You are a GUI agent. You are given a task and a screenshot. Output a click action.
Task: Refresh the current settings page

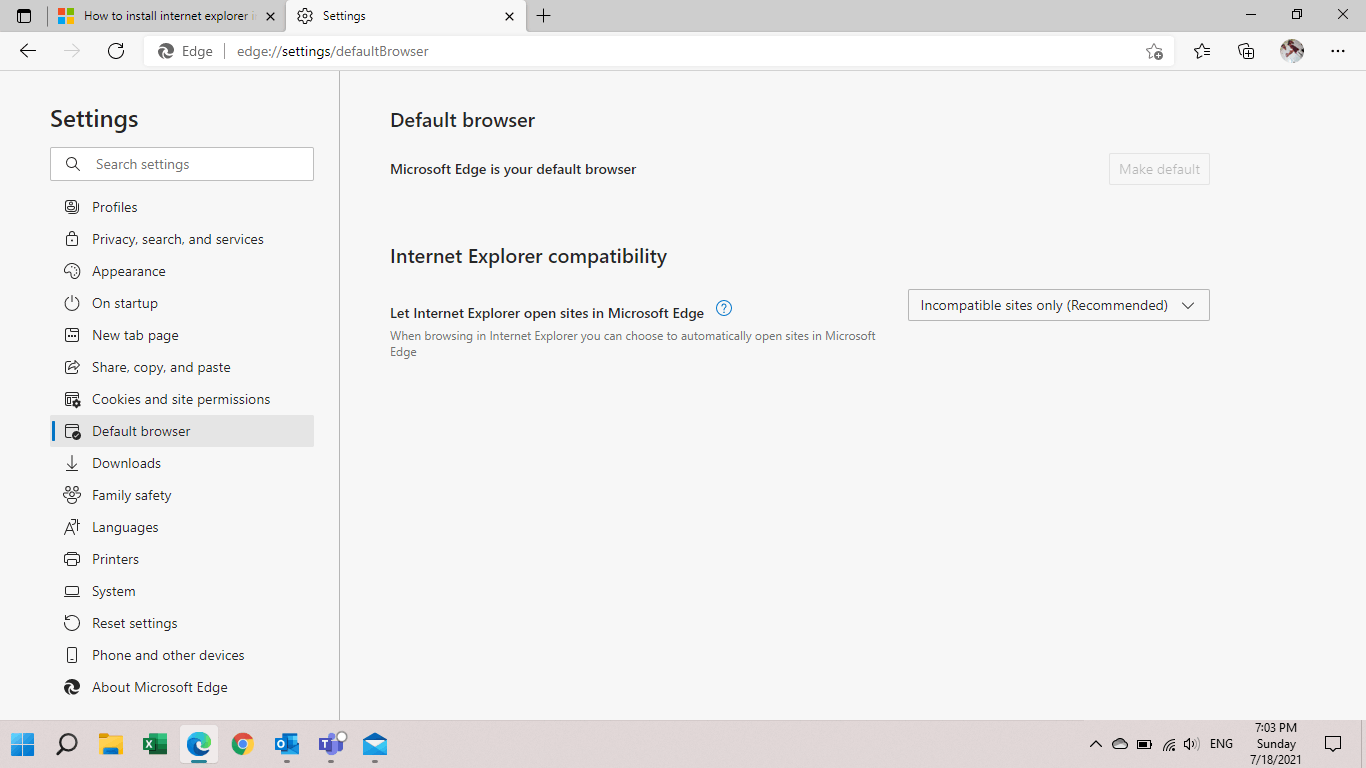(116, 51)
